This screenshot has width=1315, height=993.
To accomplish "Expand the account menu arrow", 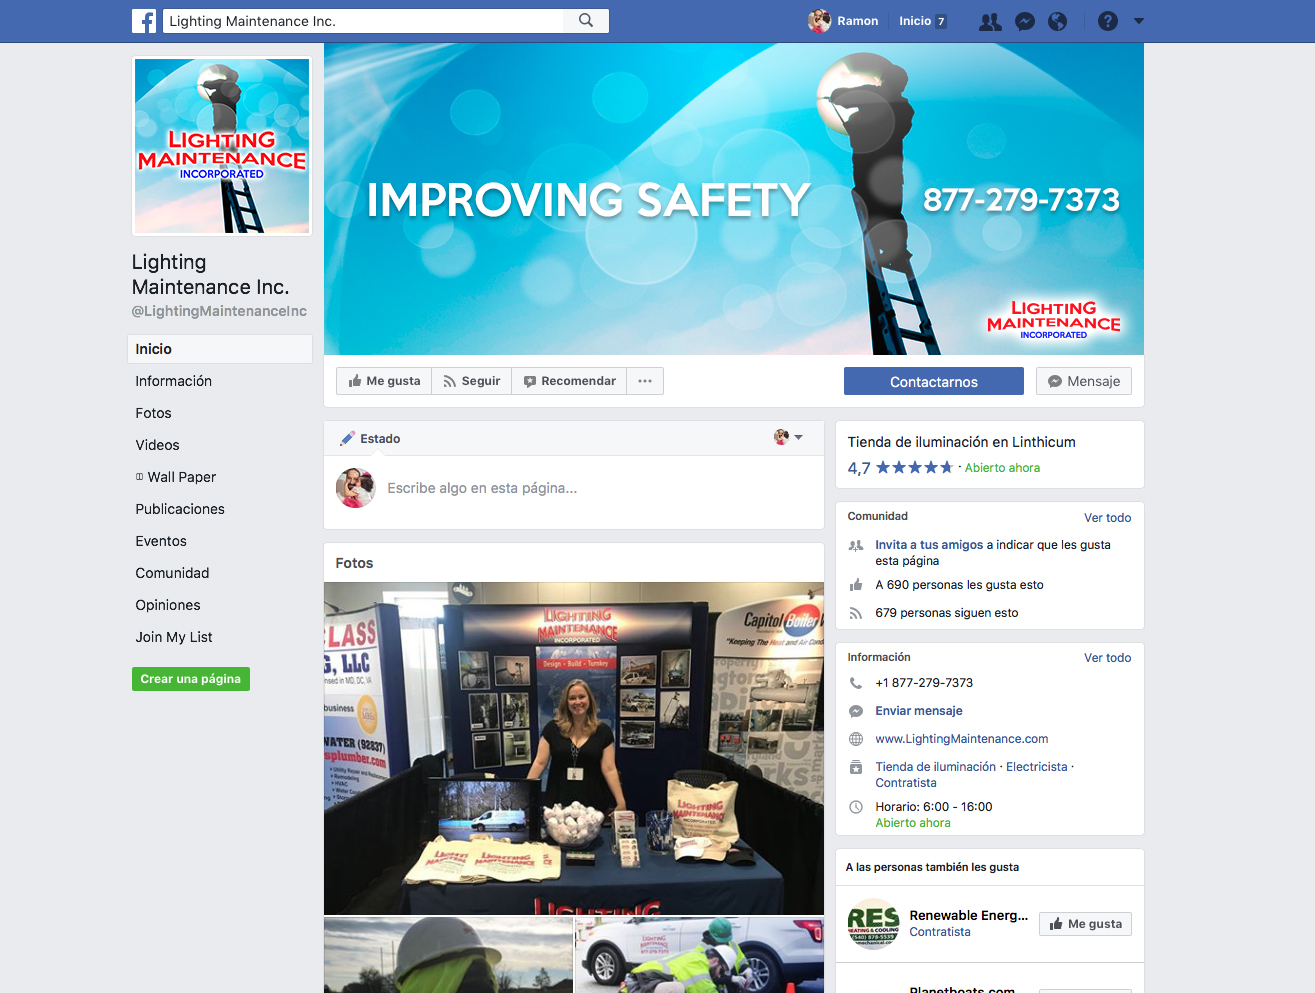I will coord(1139,21).
